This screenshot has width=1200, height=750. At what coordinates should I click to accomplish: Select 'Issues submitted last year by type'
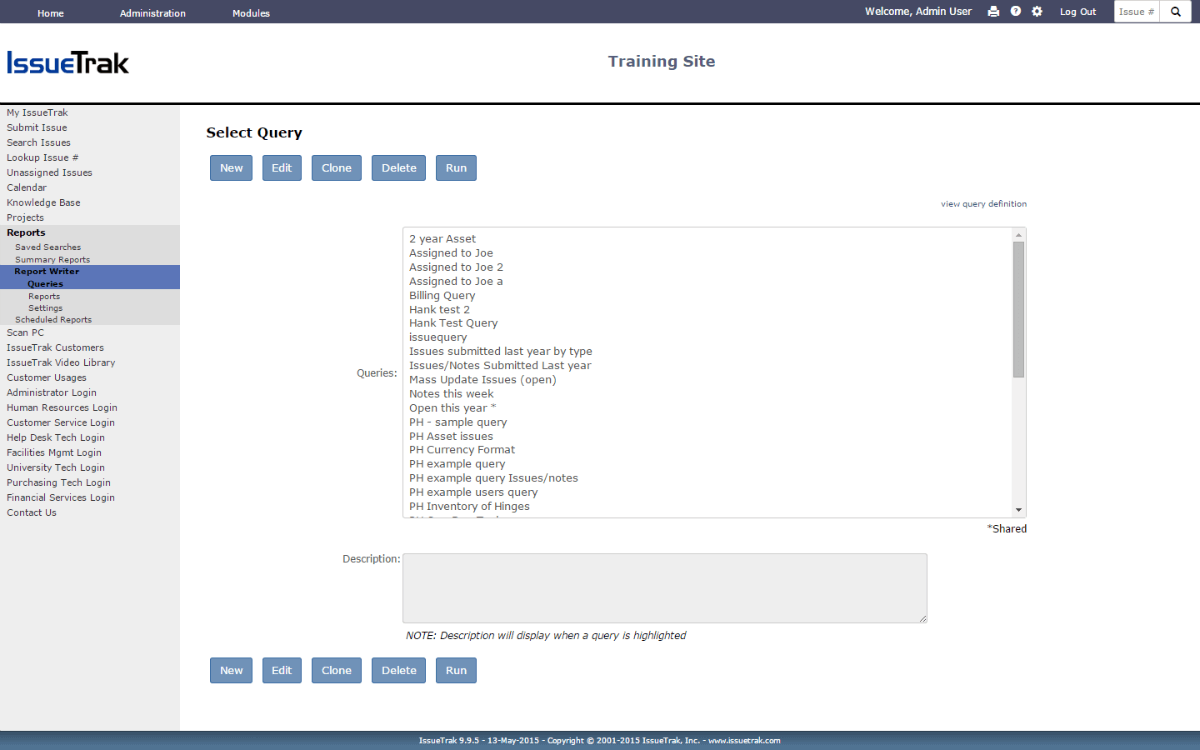501,351
